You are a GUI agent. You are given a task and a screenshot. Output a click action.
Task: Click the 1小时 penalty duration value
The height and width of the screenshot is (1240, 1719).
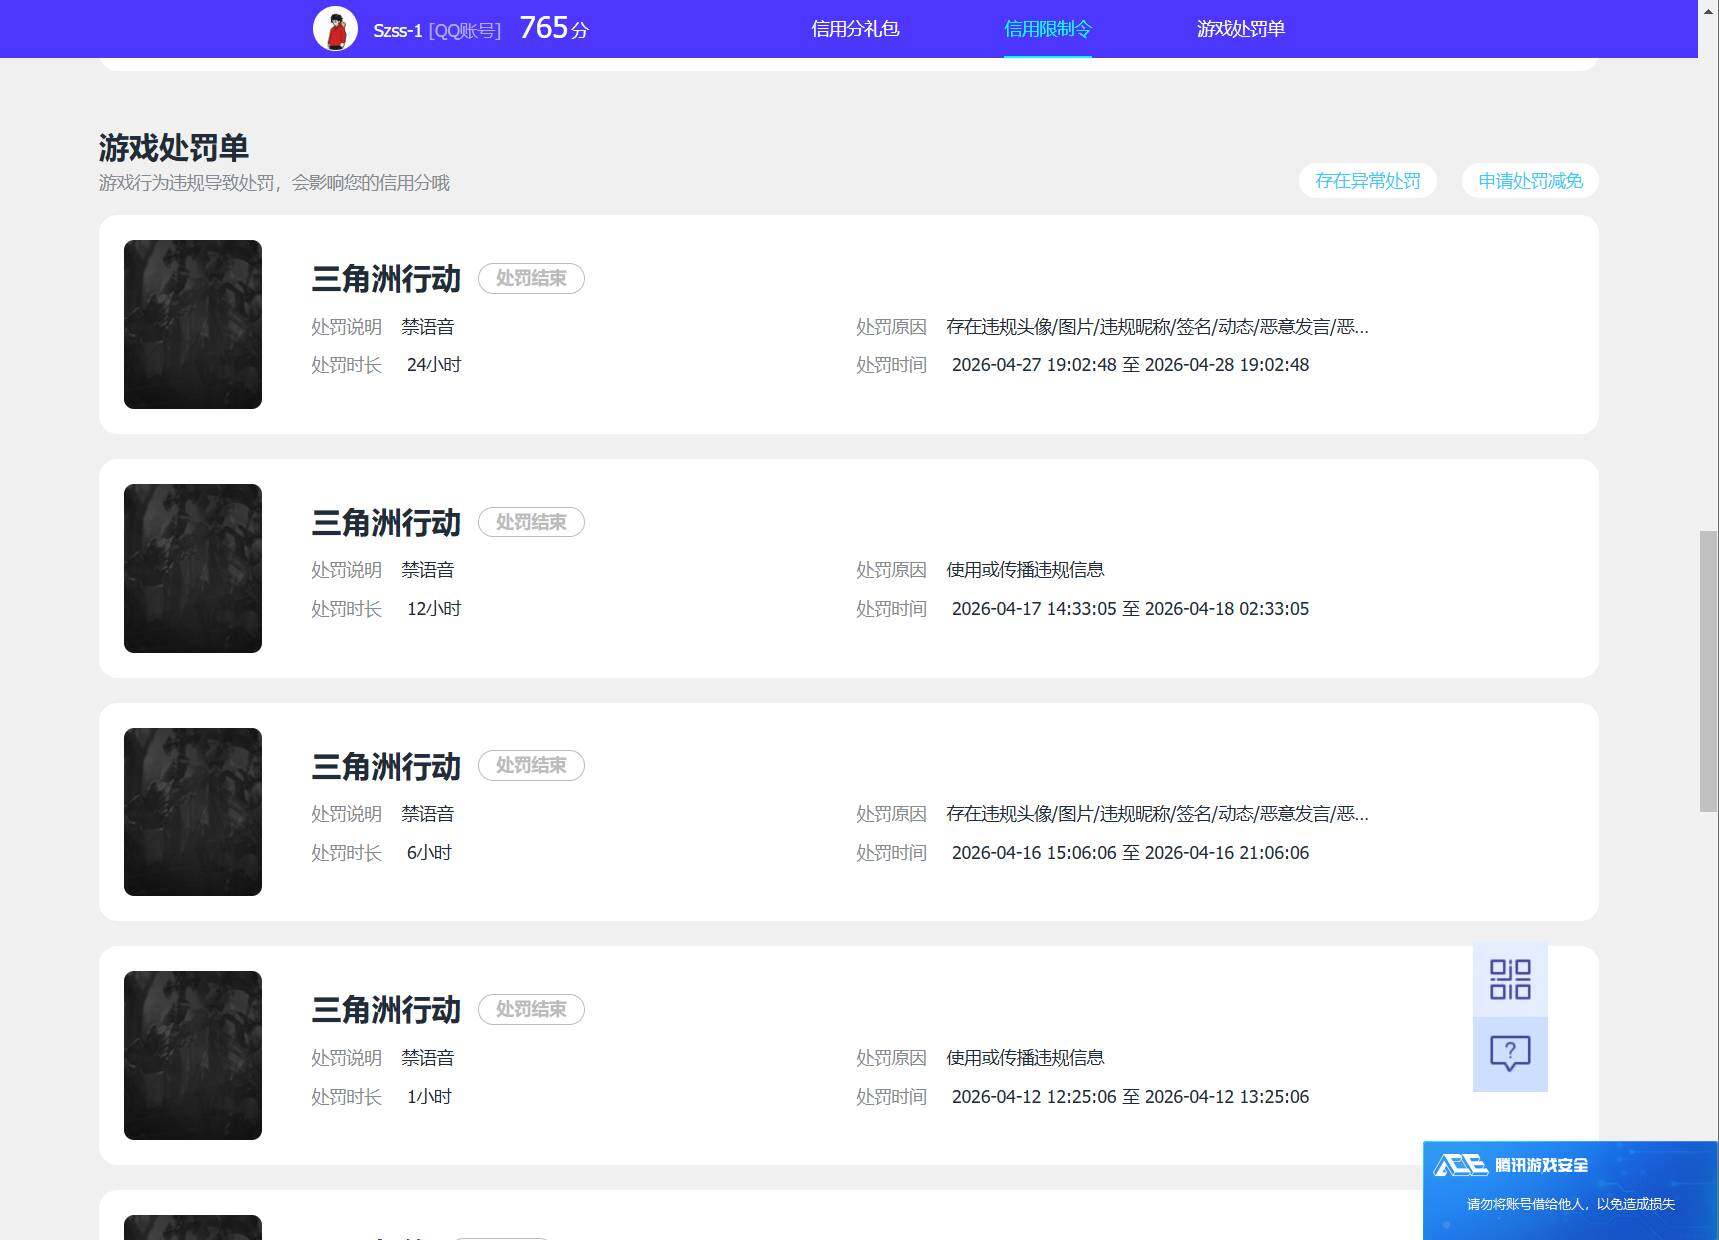429,1097
